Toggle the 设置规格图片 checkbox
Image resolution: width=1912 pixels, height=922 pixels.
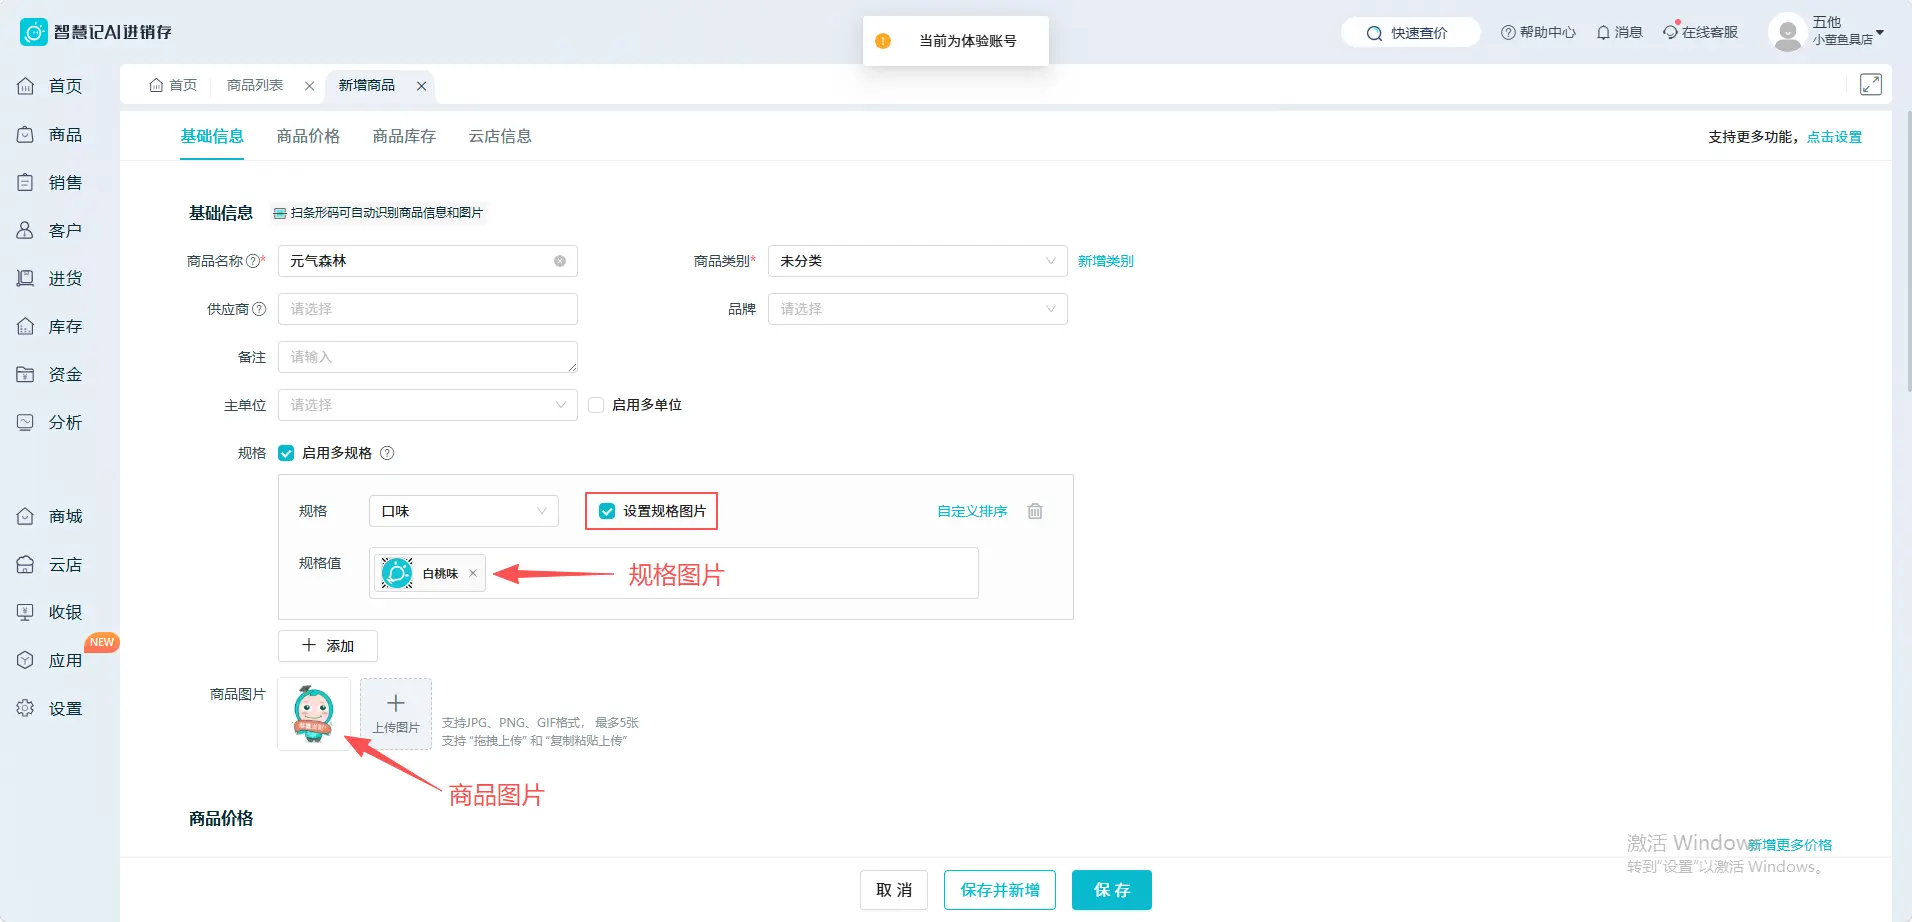[x=607, y=511]
